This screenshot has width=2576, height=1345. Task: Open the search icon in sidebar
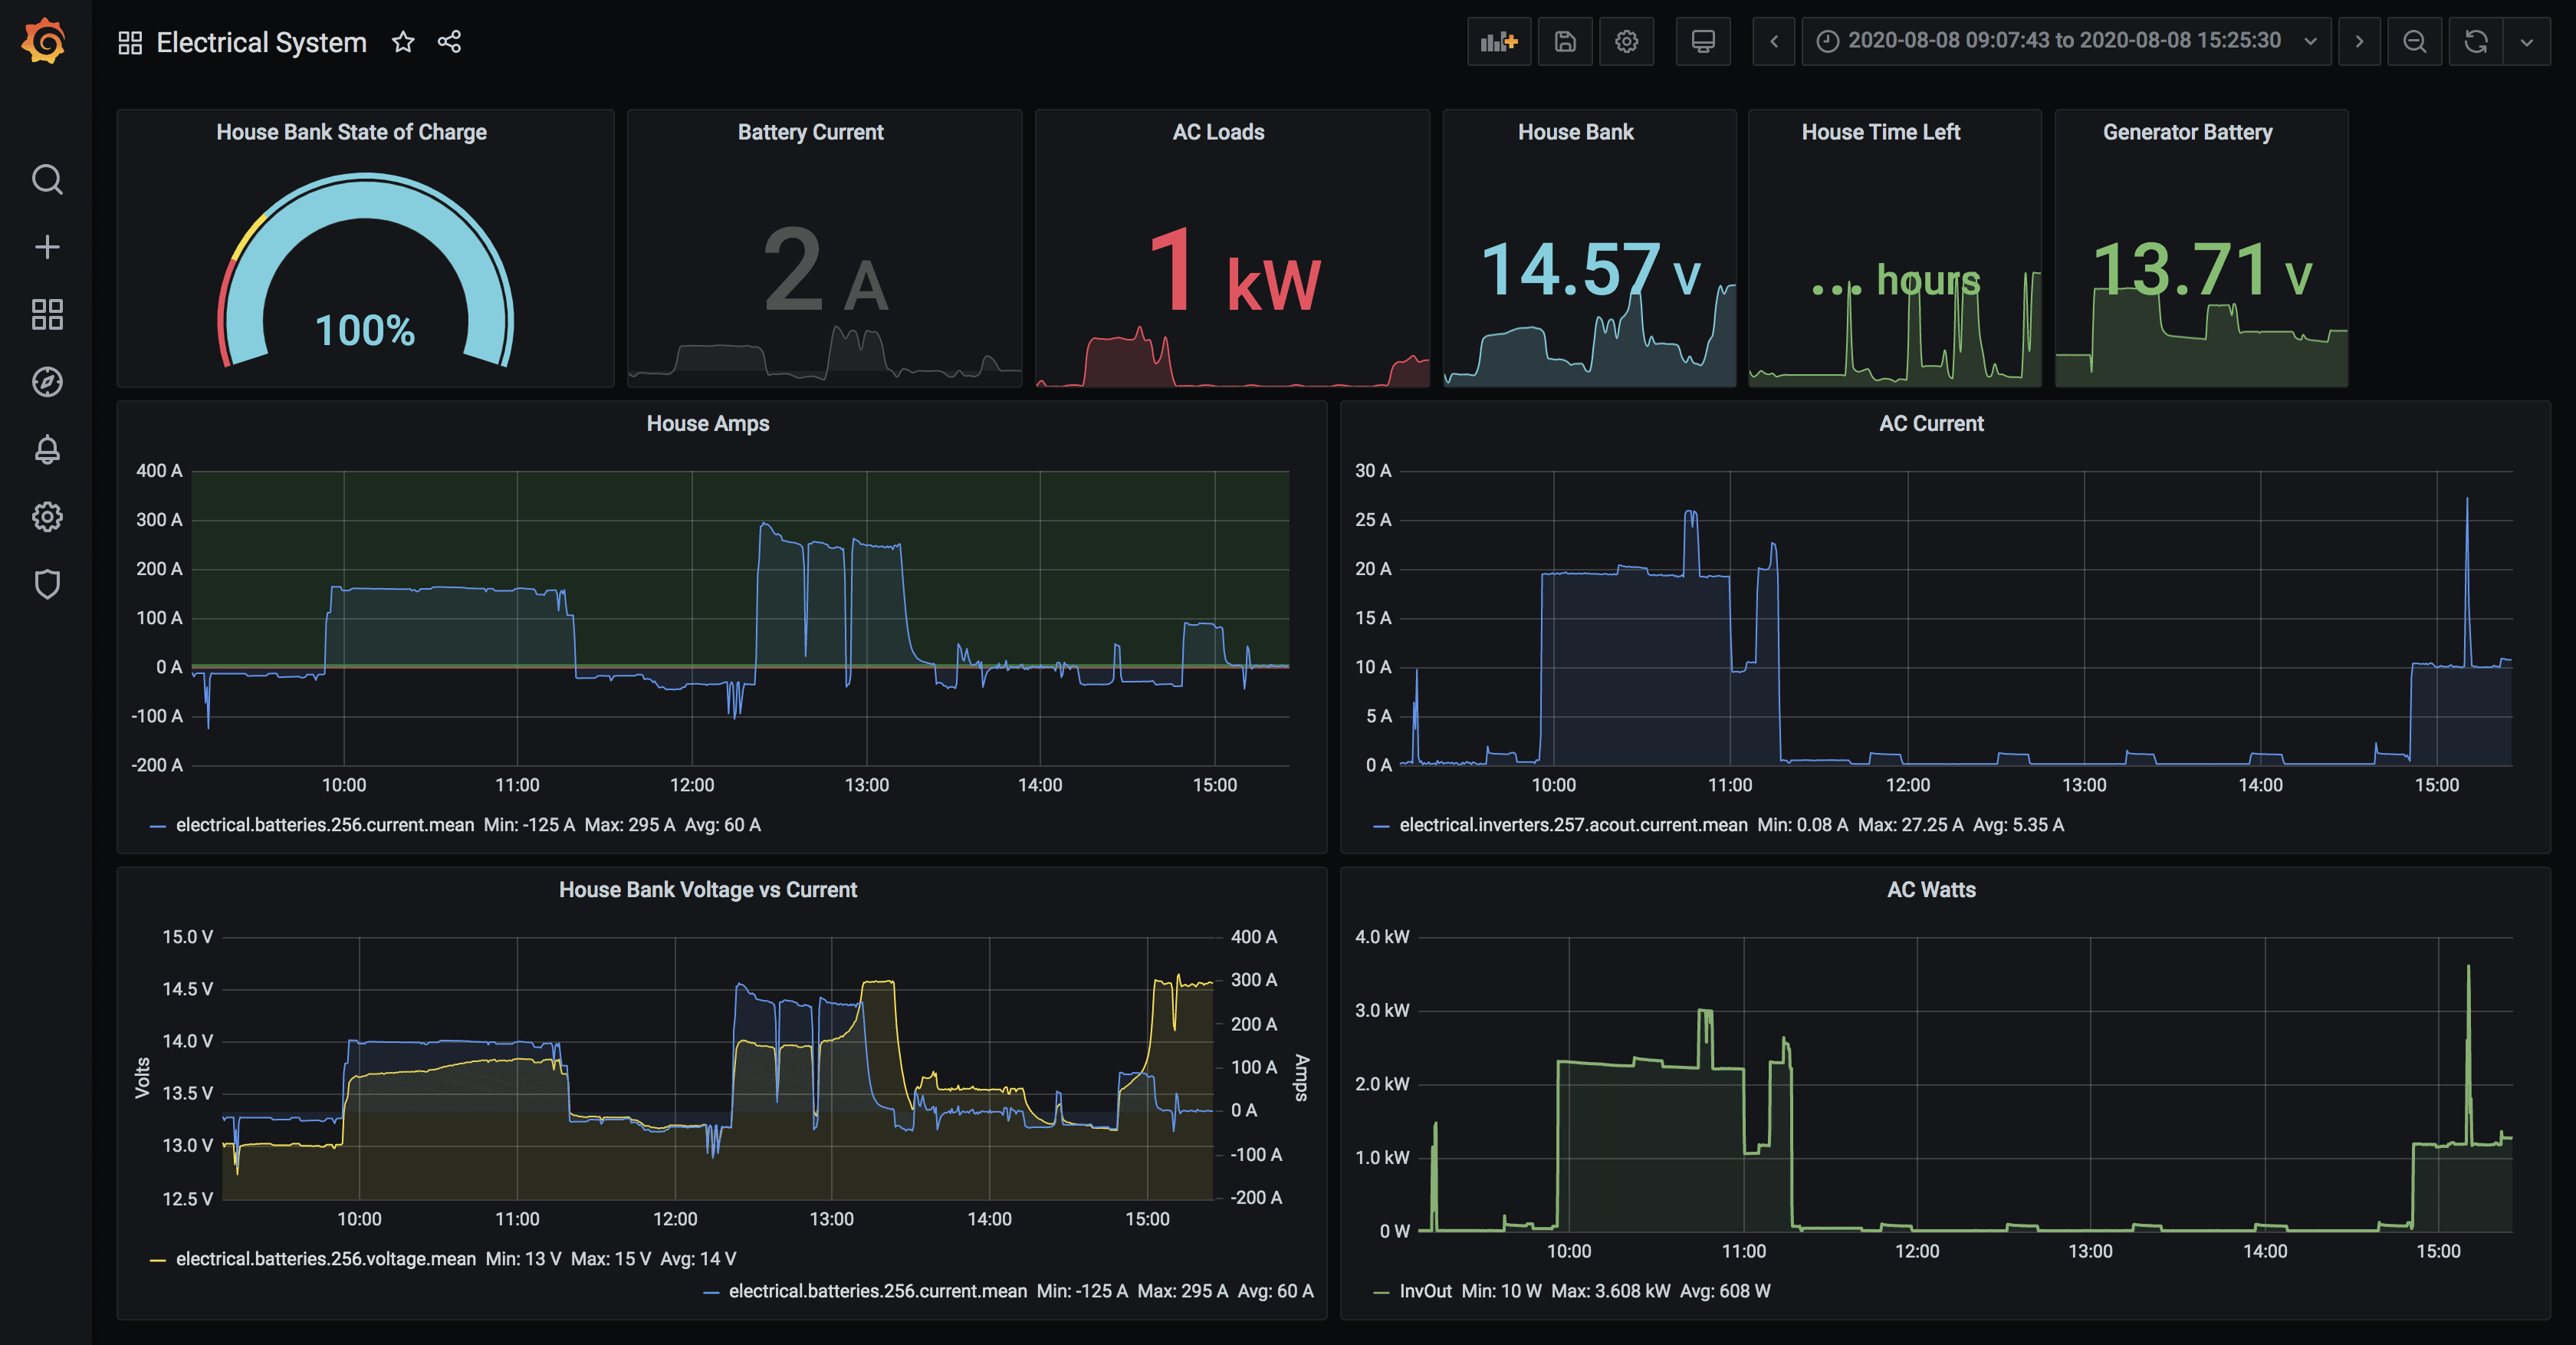(47, 180)
